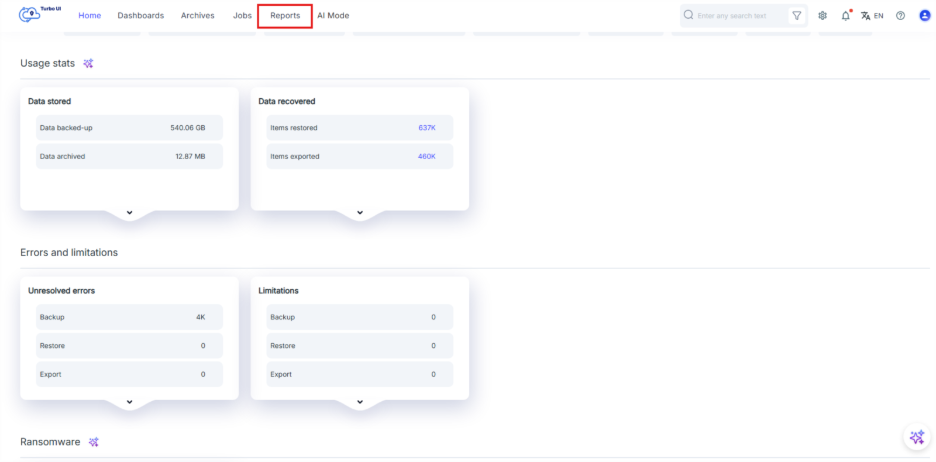Open the Reports tab

[285, 16]
